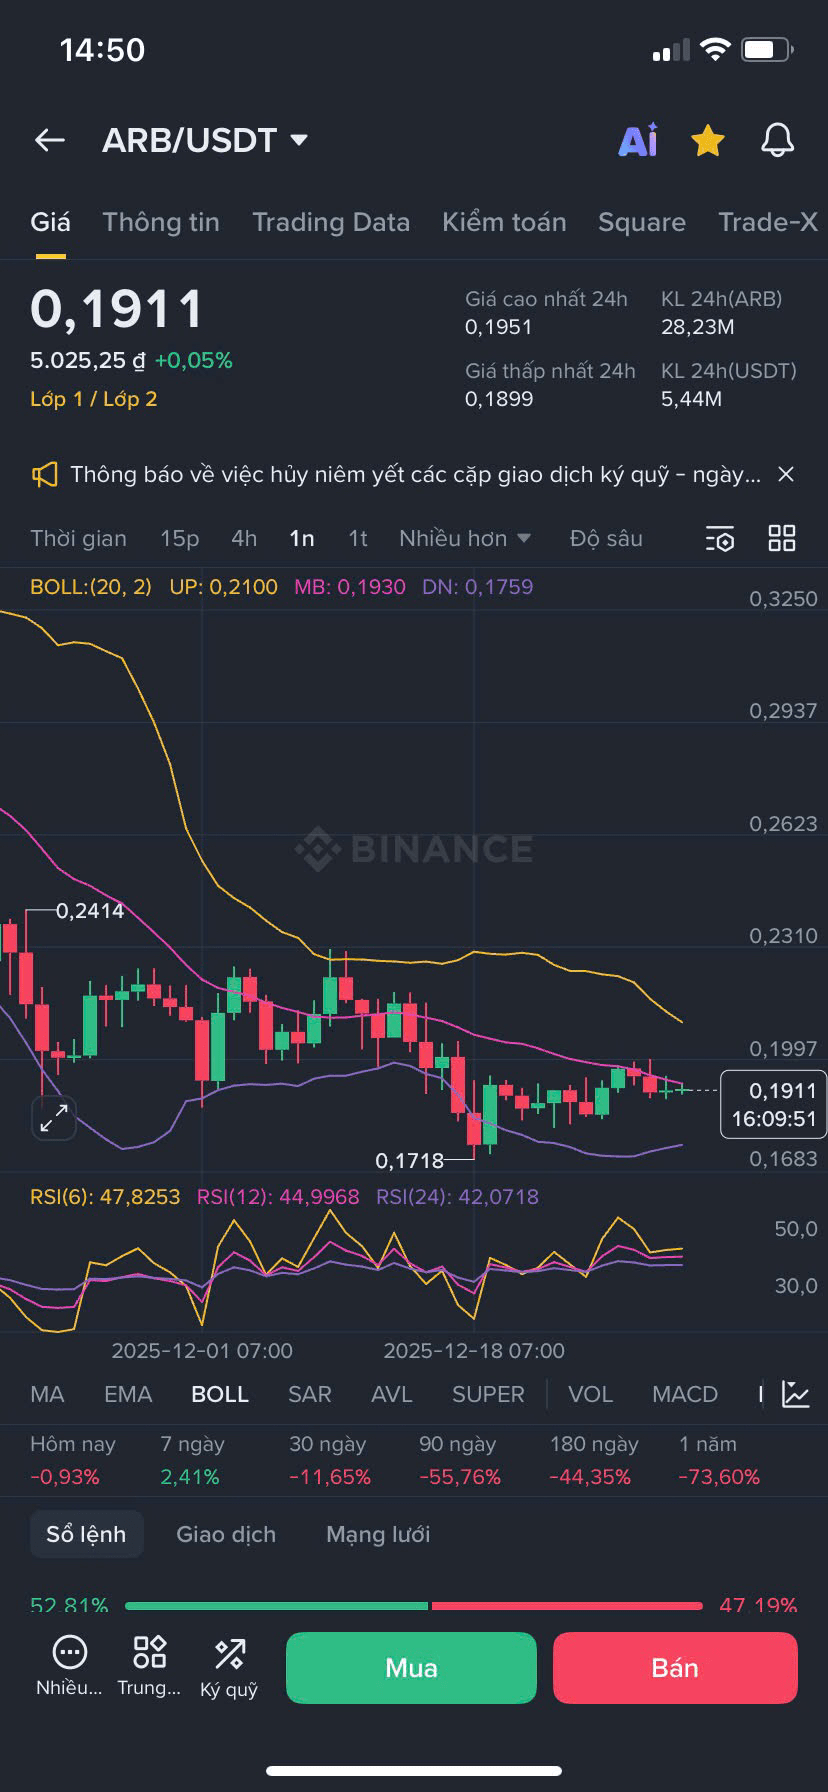Select the Mạng lưới tab
This screenshot has height=1792, width=828.
click(x=378, y=1535)
